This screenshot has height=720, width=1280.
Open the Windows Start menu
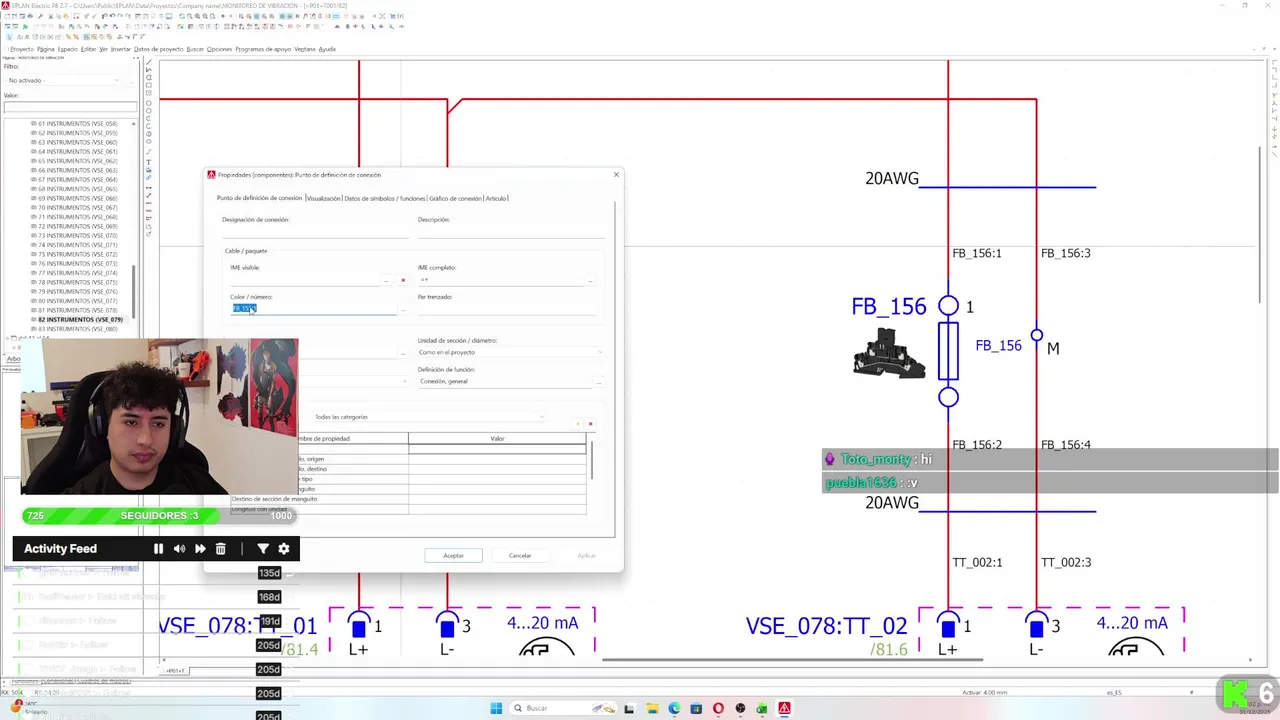pyautogui.click(x=496, y=708)
